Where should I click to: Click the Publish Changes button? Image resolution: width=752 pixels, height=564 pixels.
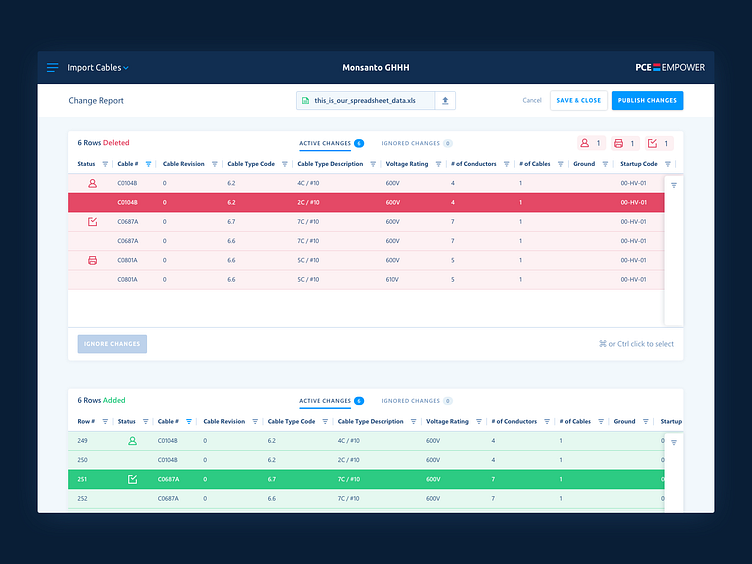(x=647, y=100)
